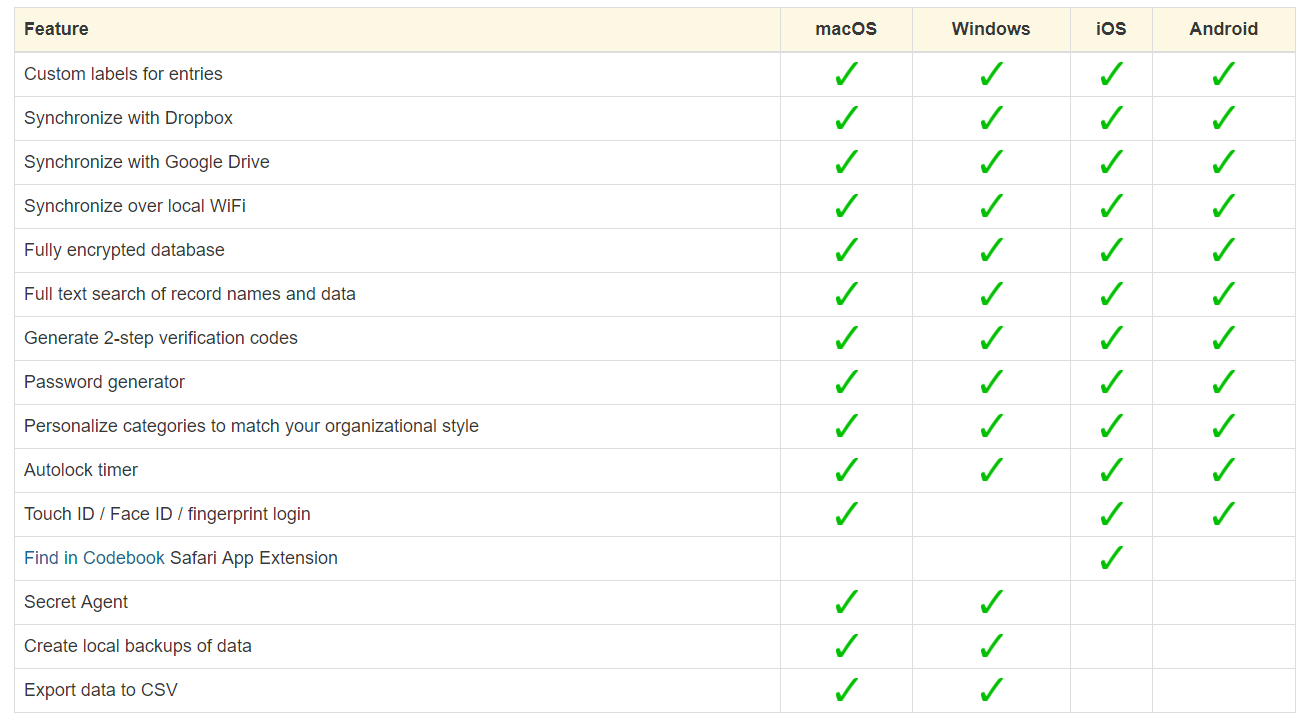Select the 'Custom labels for entries' text

pos(123,74)
